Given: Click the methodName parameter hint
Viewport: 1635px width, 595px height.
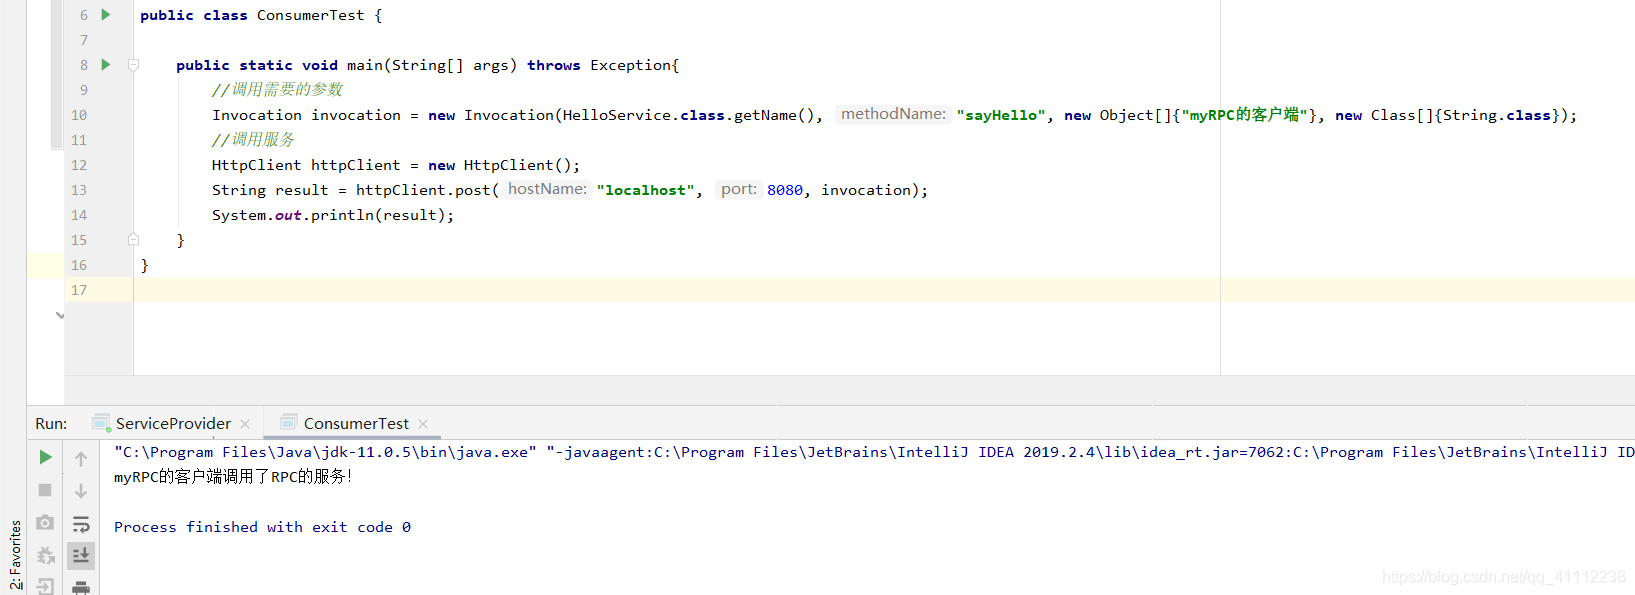Looking at the screenshot, I should pyautogui.click(x=893, y=114).
